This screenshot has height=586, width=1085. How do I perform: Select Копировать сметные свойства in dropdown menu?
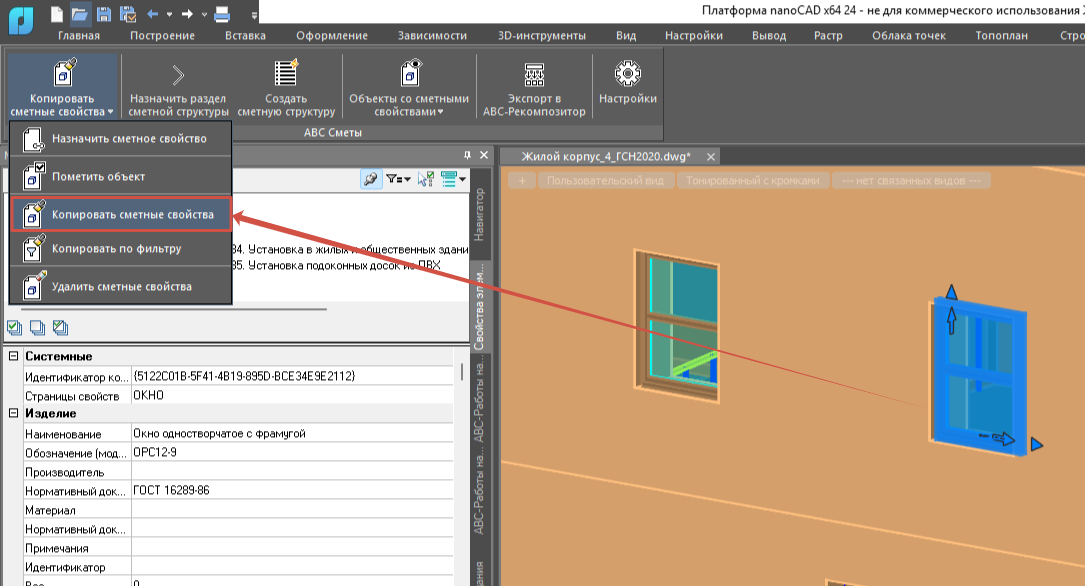point(120,214)
